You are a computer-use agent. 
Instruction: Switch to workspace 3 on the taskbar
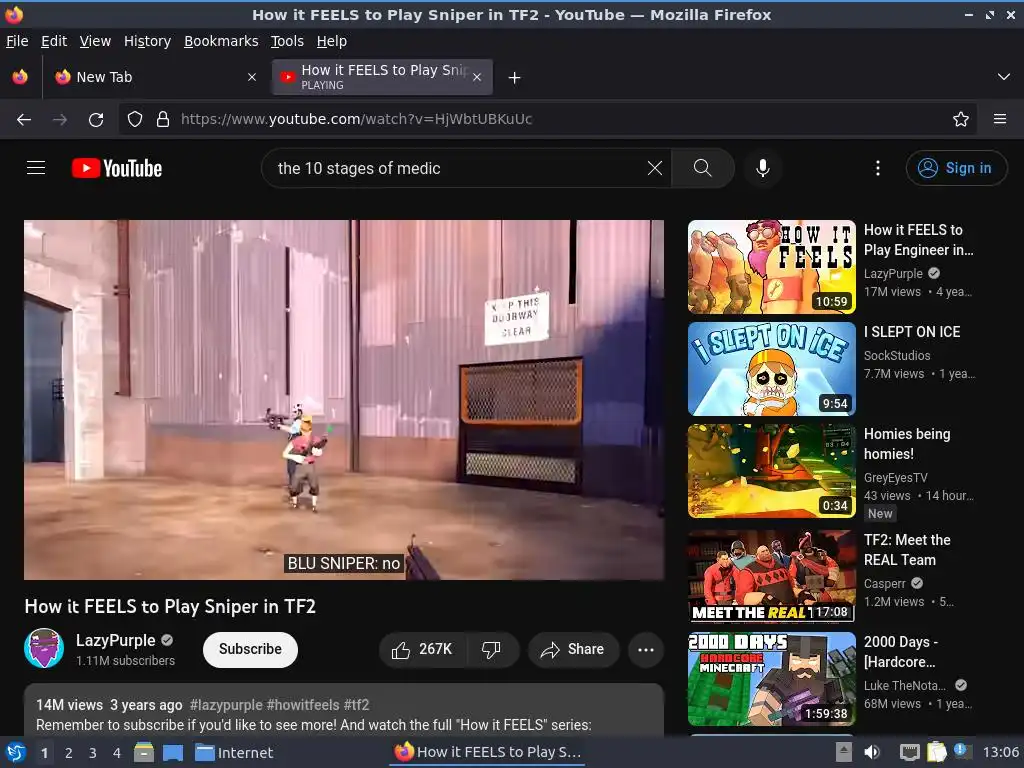coord(93,753)
